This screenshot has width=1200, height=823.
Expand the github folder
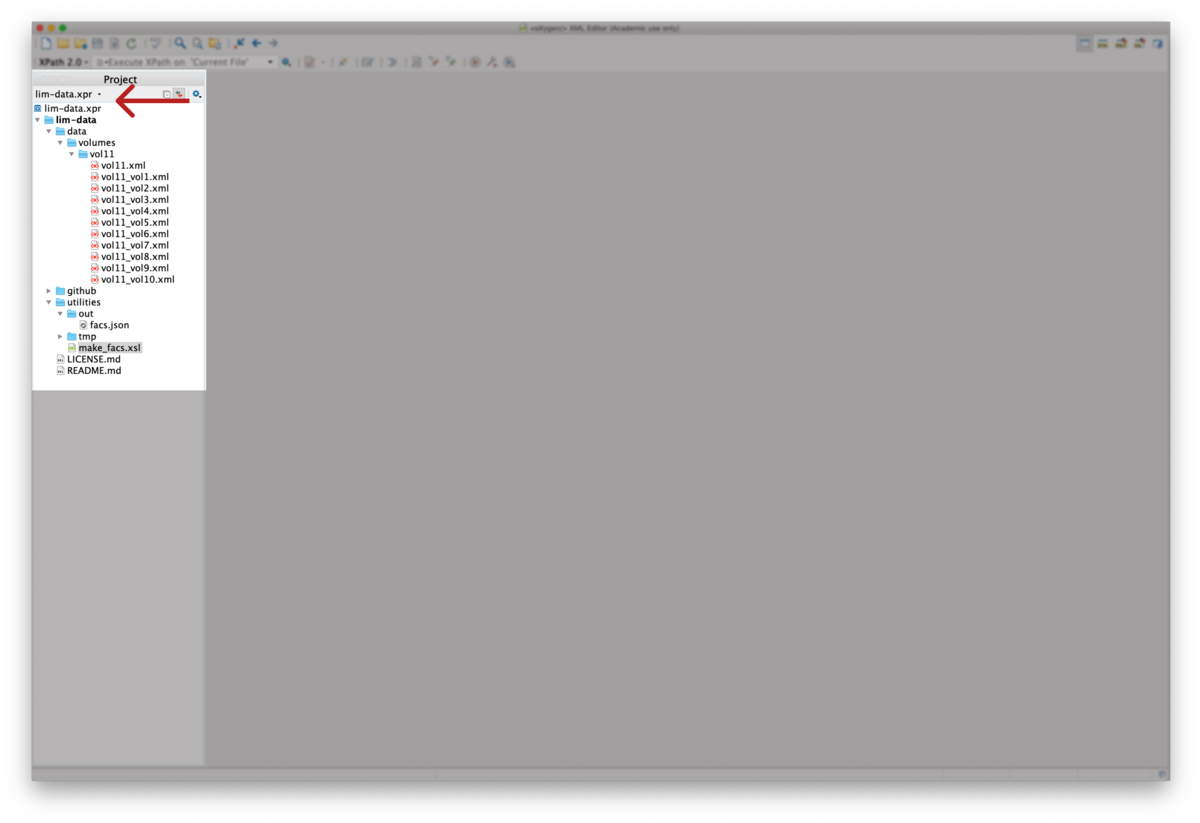click(x=48, y=290)
